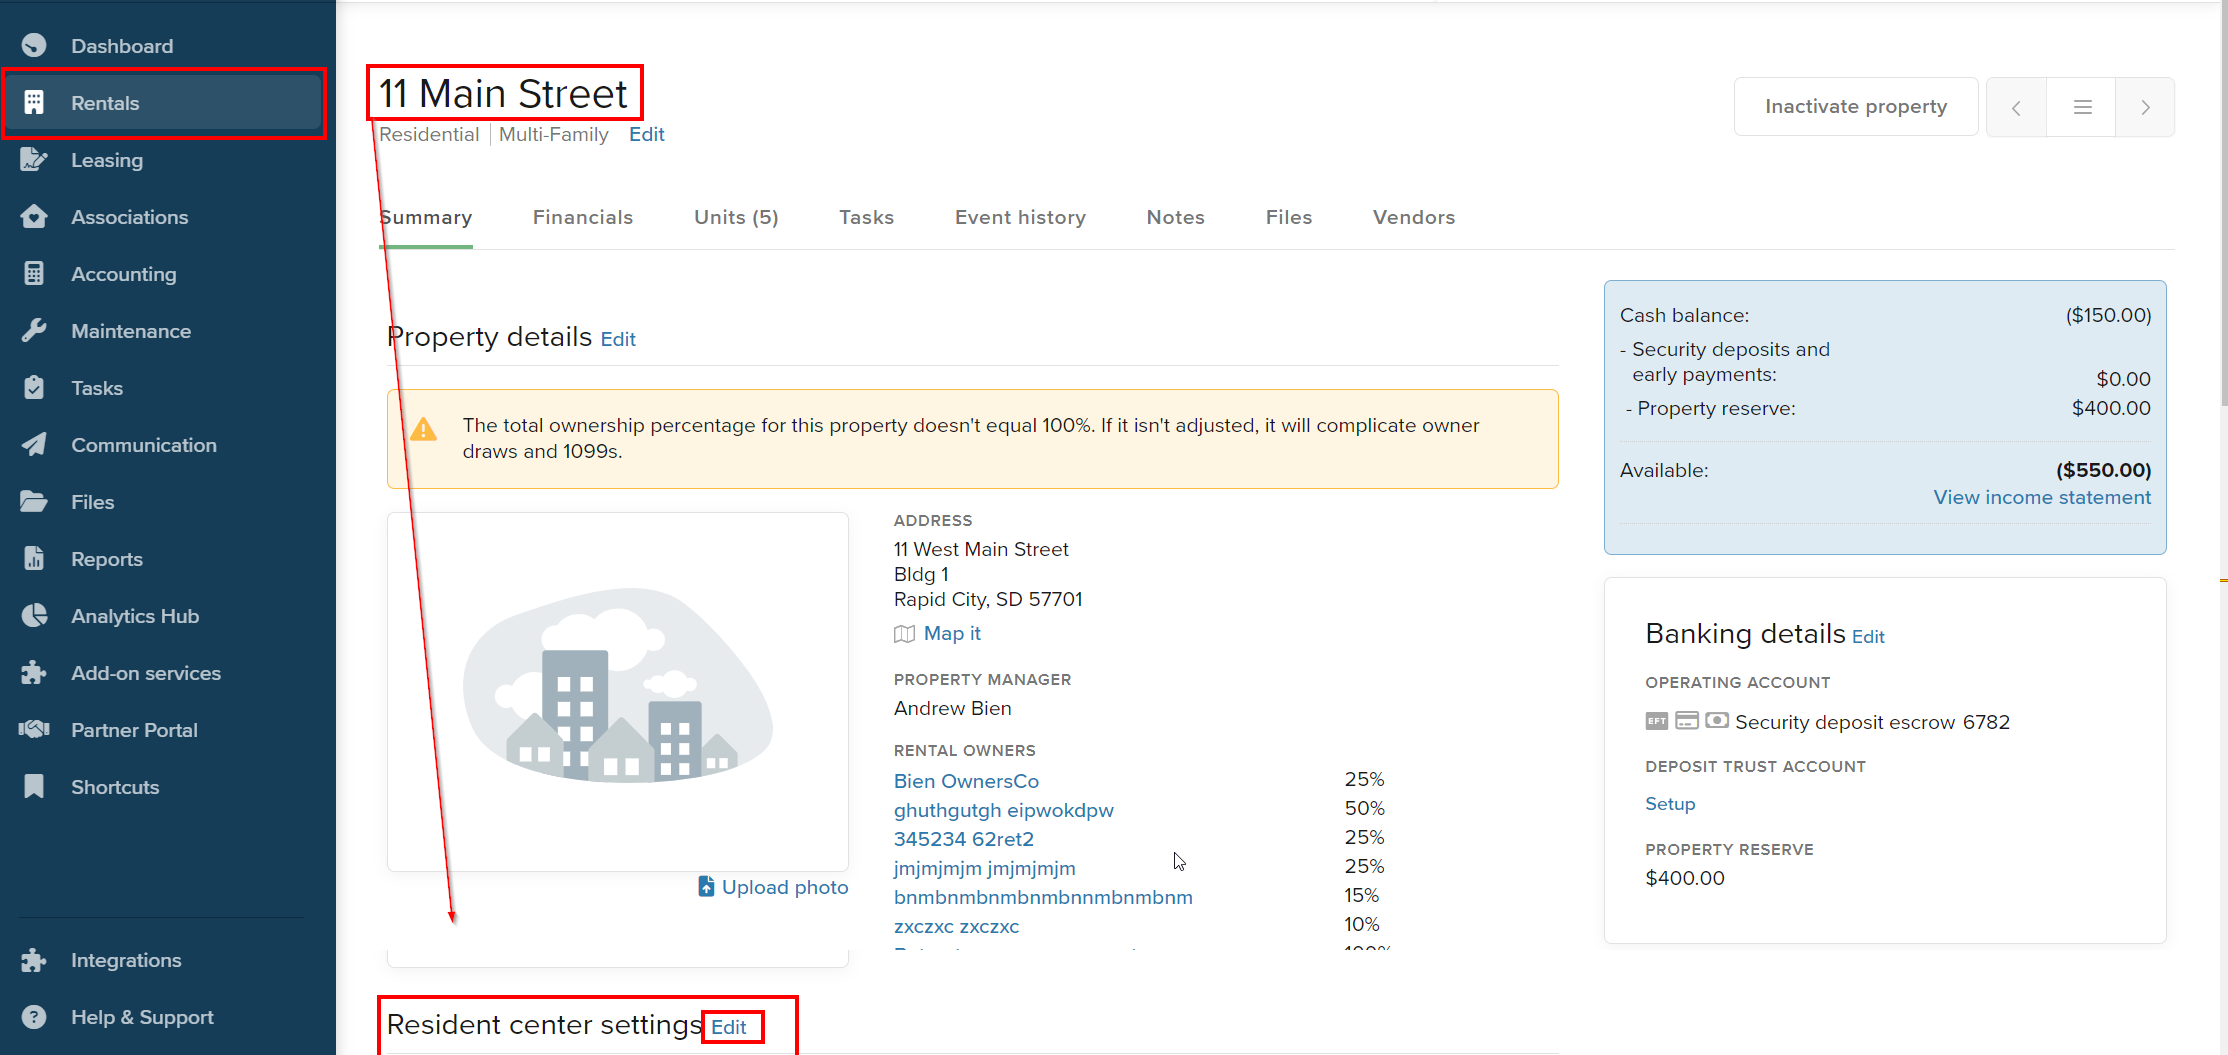Open Maintenance via wrench icon
The image size is (2228, 1055).
(34, 331)
